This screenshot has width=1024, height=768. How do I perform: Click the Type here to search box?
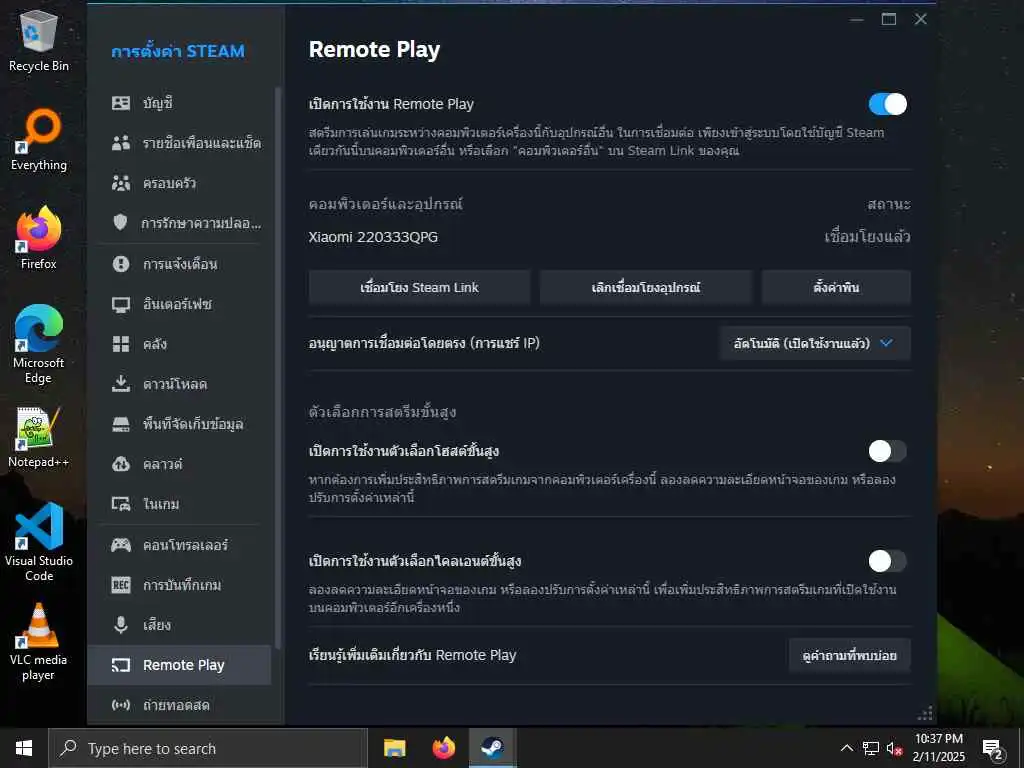208,748
